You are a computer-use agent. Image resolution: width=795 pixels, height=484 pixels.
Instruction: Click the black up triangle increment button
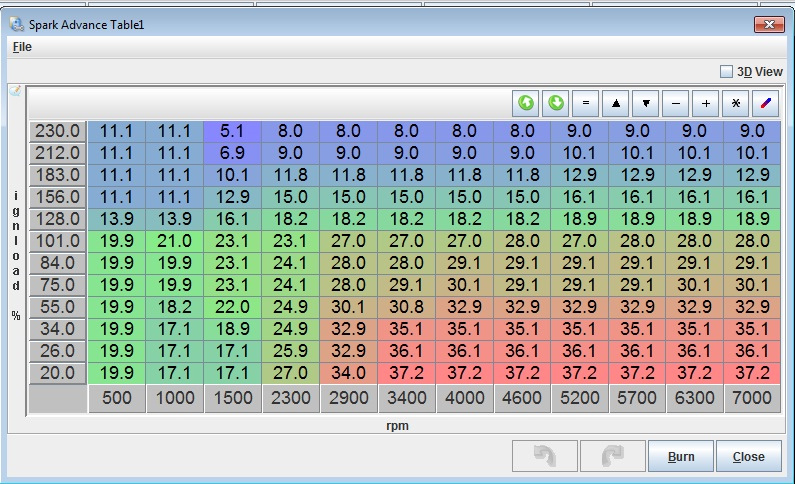[616, 103]
